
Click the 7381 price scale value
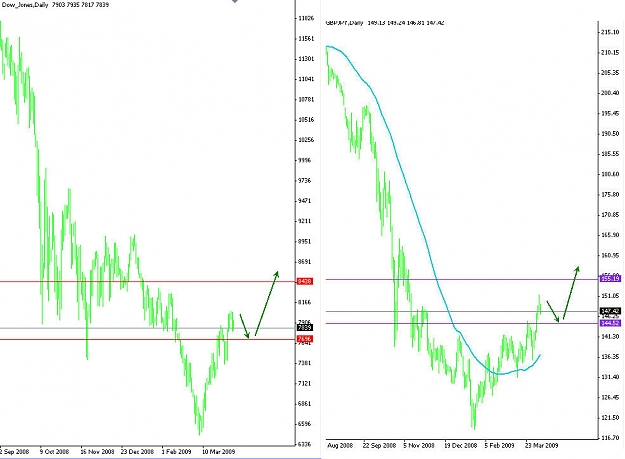coord(306,363)
